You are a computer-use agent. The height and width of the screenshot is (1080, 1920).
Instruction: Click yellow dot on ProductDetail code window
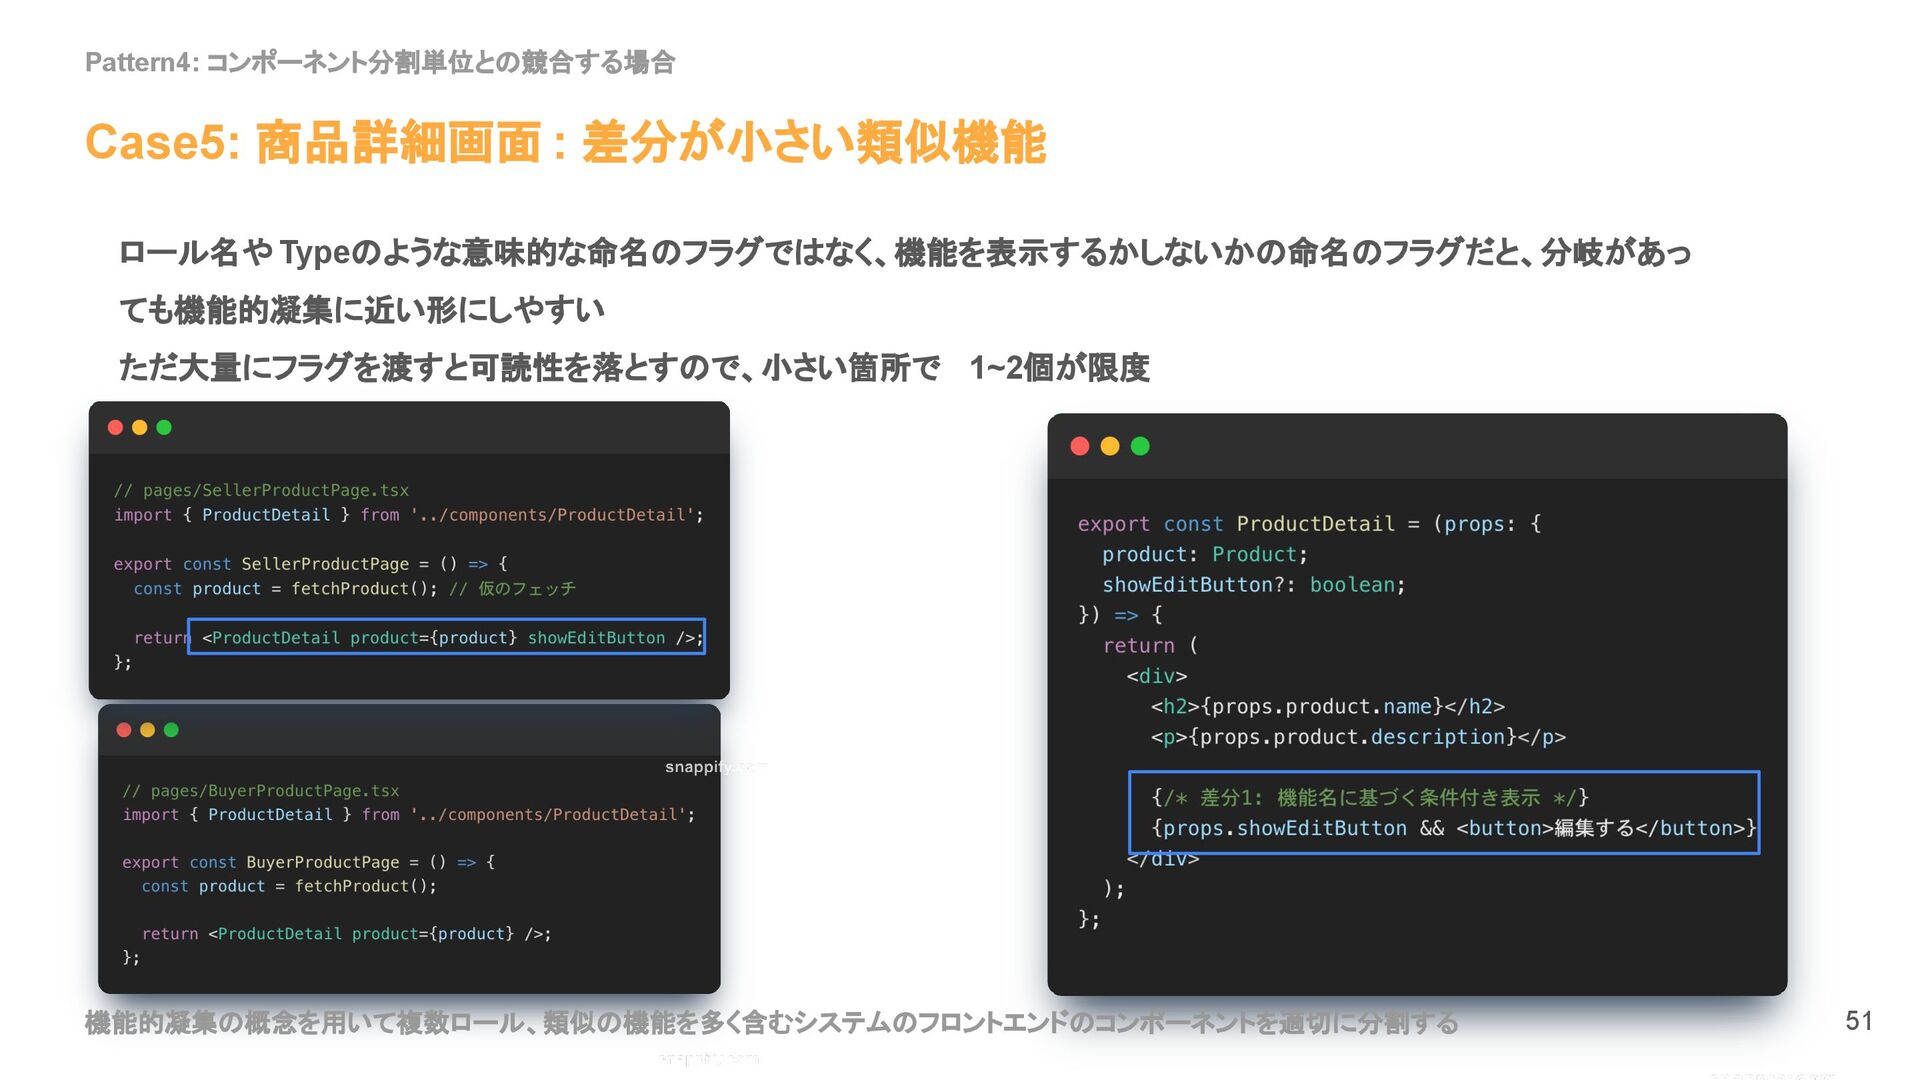click(1110, 446)
